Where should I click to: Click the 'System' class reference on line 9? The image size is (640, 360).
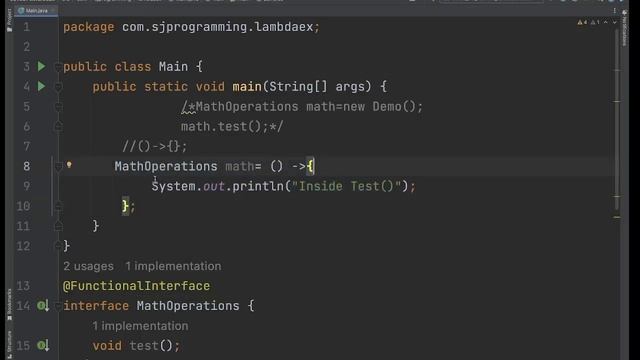click(173, 186)
